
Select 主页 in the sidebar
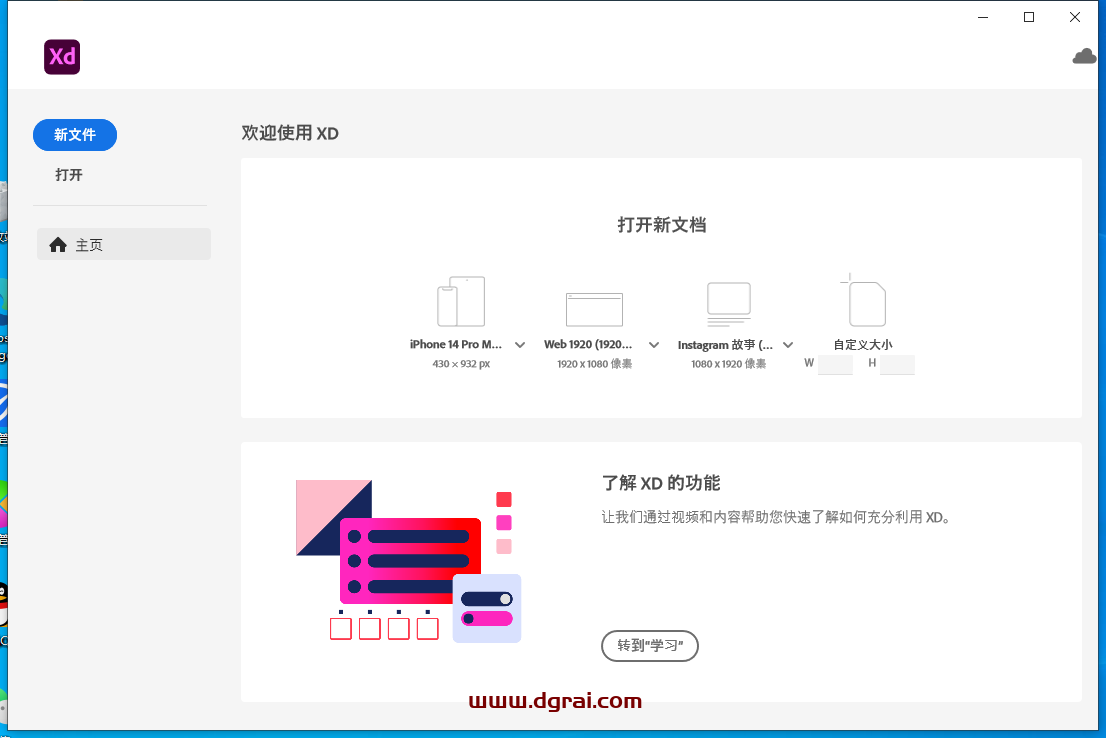123,244
